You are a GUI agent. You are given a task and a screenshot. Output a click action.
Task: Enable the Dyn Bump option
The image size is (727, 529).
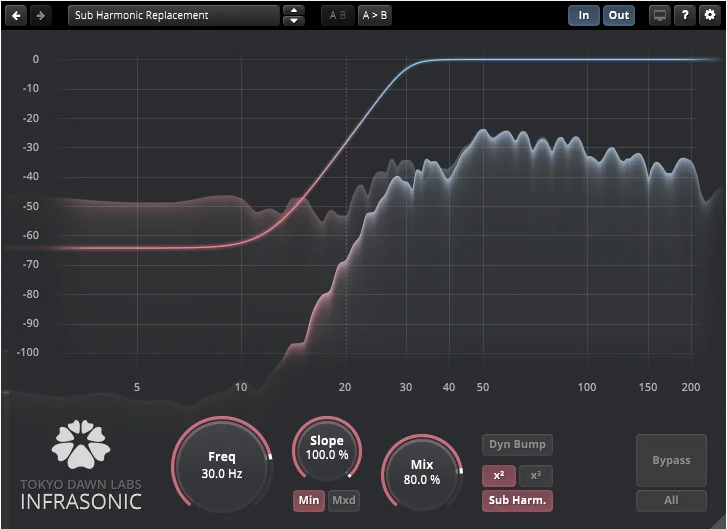[x=517, y=445]
